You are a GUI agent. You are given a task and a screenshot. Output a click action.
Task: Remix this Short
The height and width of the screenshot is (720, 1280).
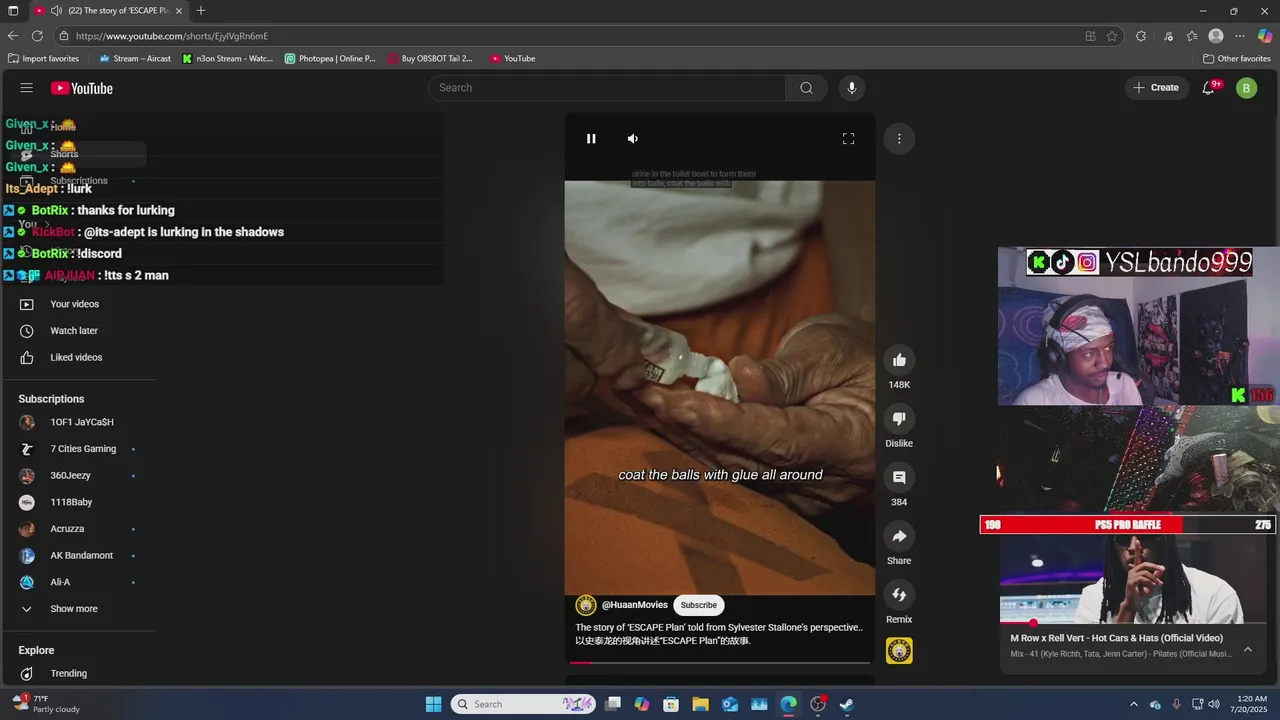click(x=899, y=595)
